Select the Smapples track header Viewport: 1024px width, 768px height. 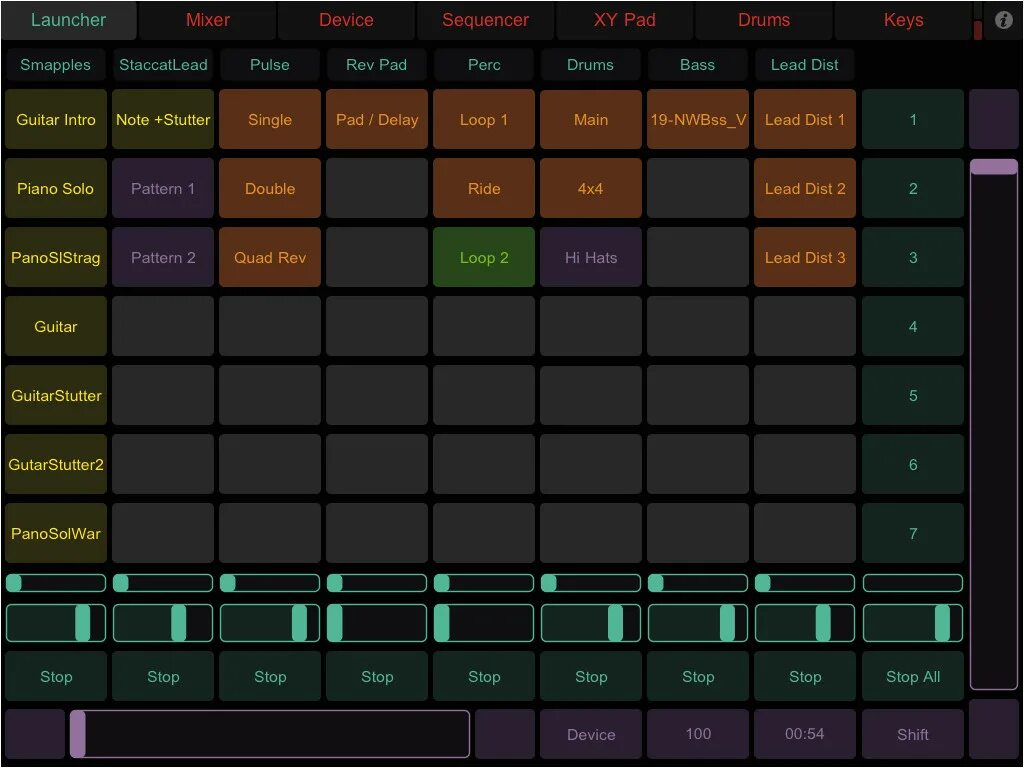[56, 65]
